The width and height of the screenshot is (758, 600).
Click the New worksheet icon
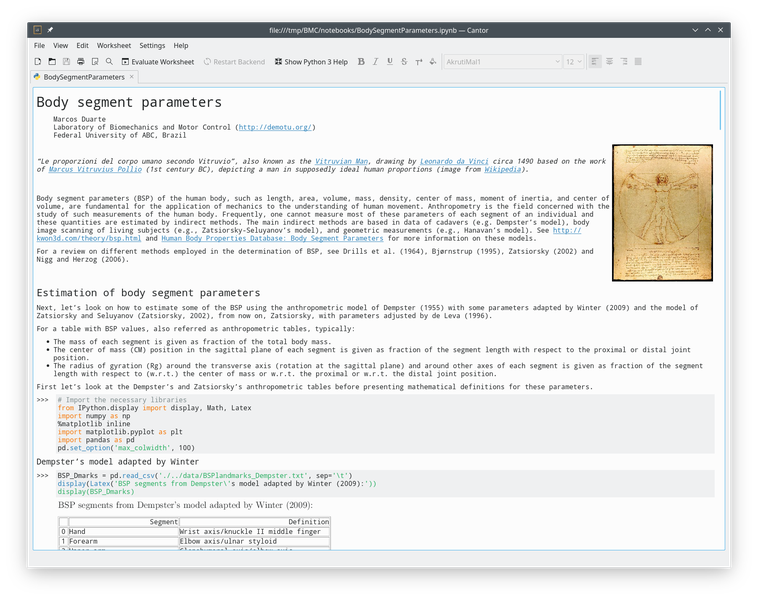point(38,61)
